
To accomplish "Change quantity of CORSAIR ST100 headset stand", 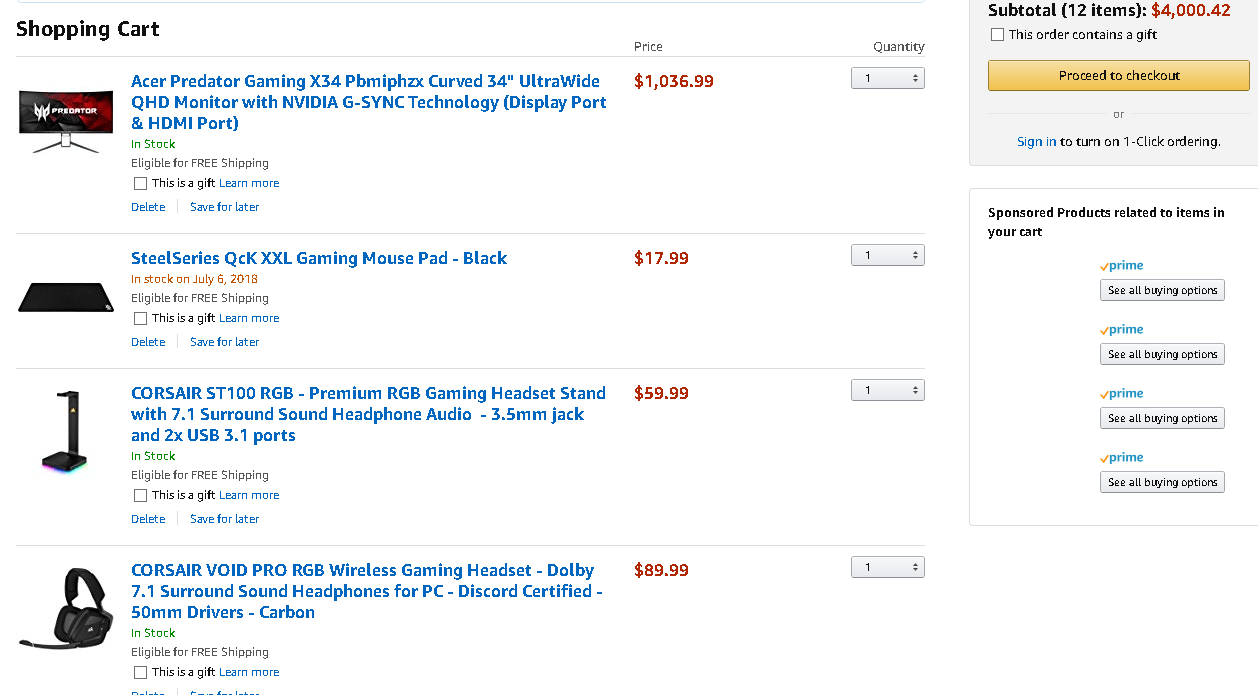I will (x=887, y=390).
